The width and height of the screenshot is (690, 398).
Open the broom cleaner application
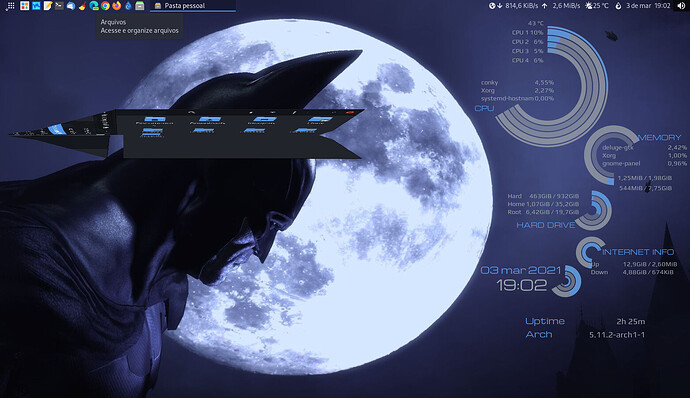pos(82,6)
